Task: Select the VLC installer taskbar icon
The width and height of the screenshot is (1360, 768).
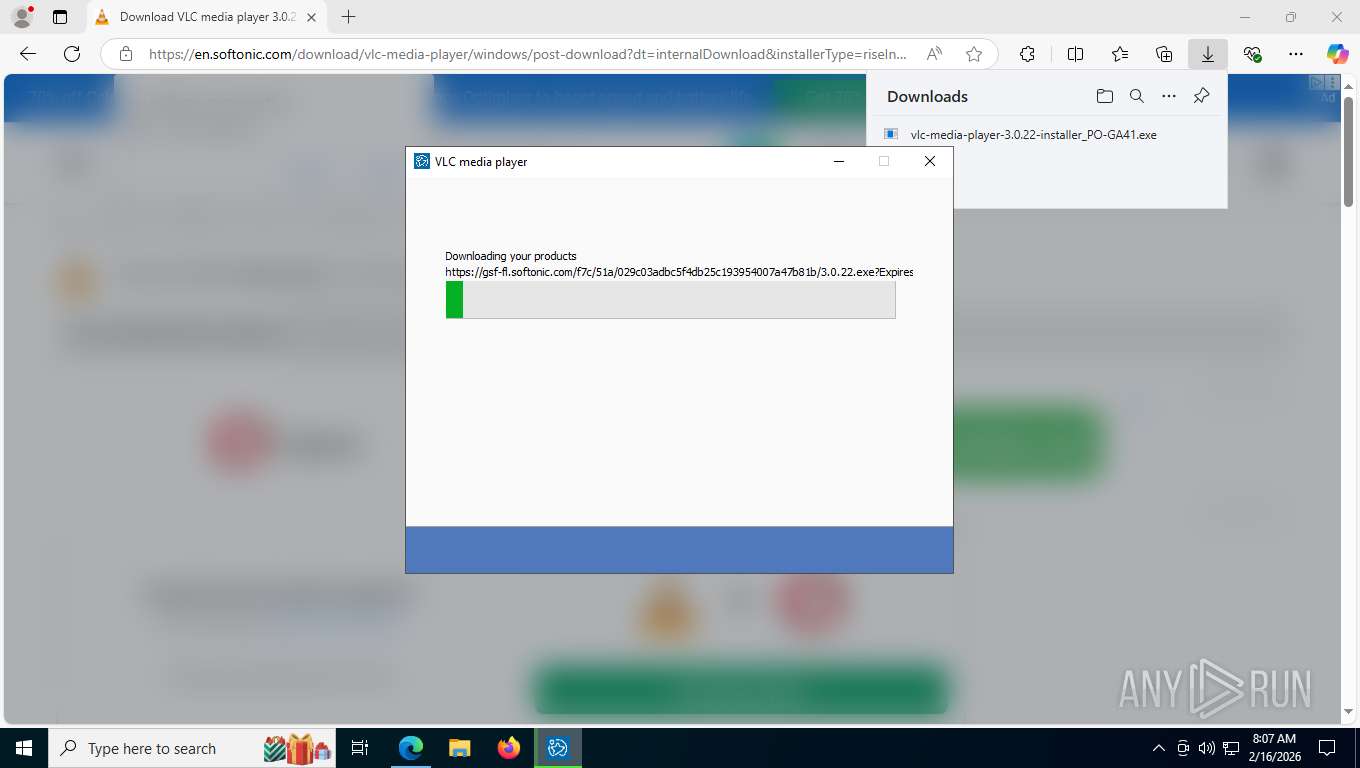Action: (x=558, y=748)
